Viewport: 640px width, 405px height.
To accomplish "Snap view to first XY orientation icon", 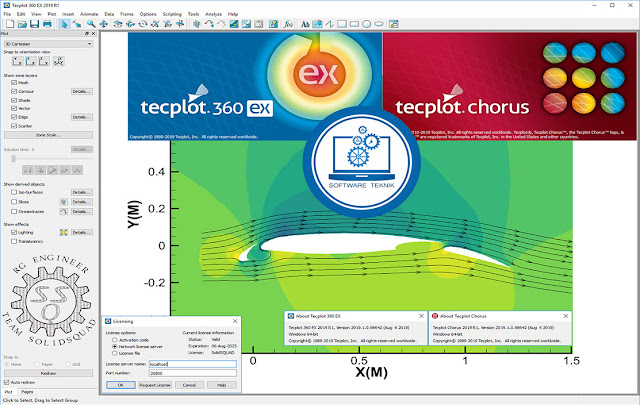I will tap(17, 61).
